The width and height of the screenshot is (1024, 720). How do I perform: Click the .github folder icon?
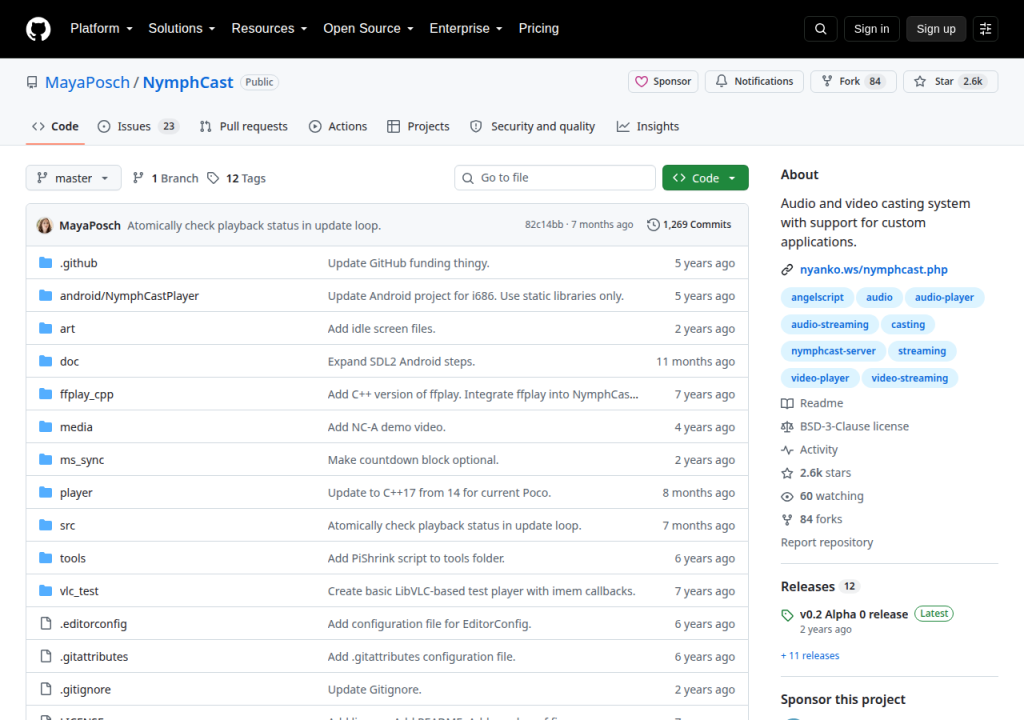45,263
